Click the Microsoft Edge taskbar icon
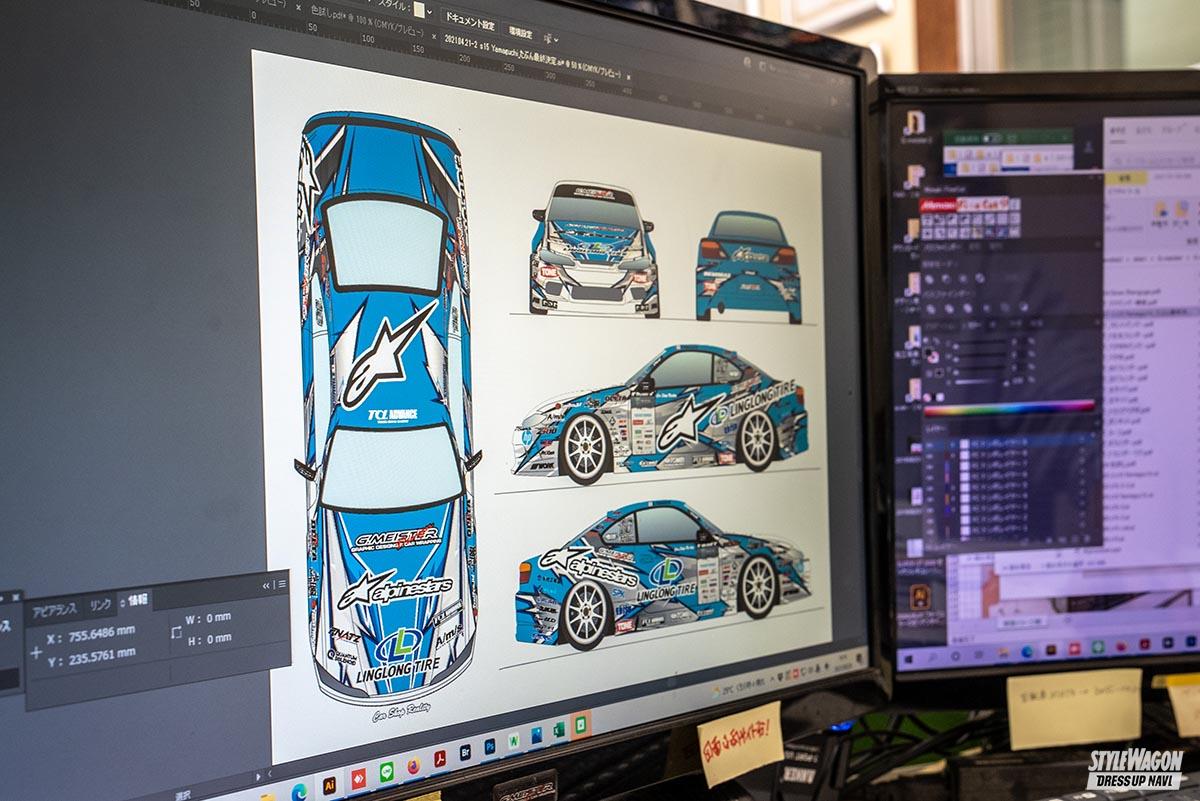 (x=298, y=791)
